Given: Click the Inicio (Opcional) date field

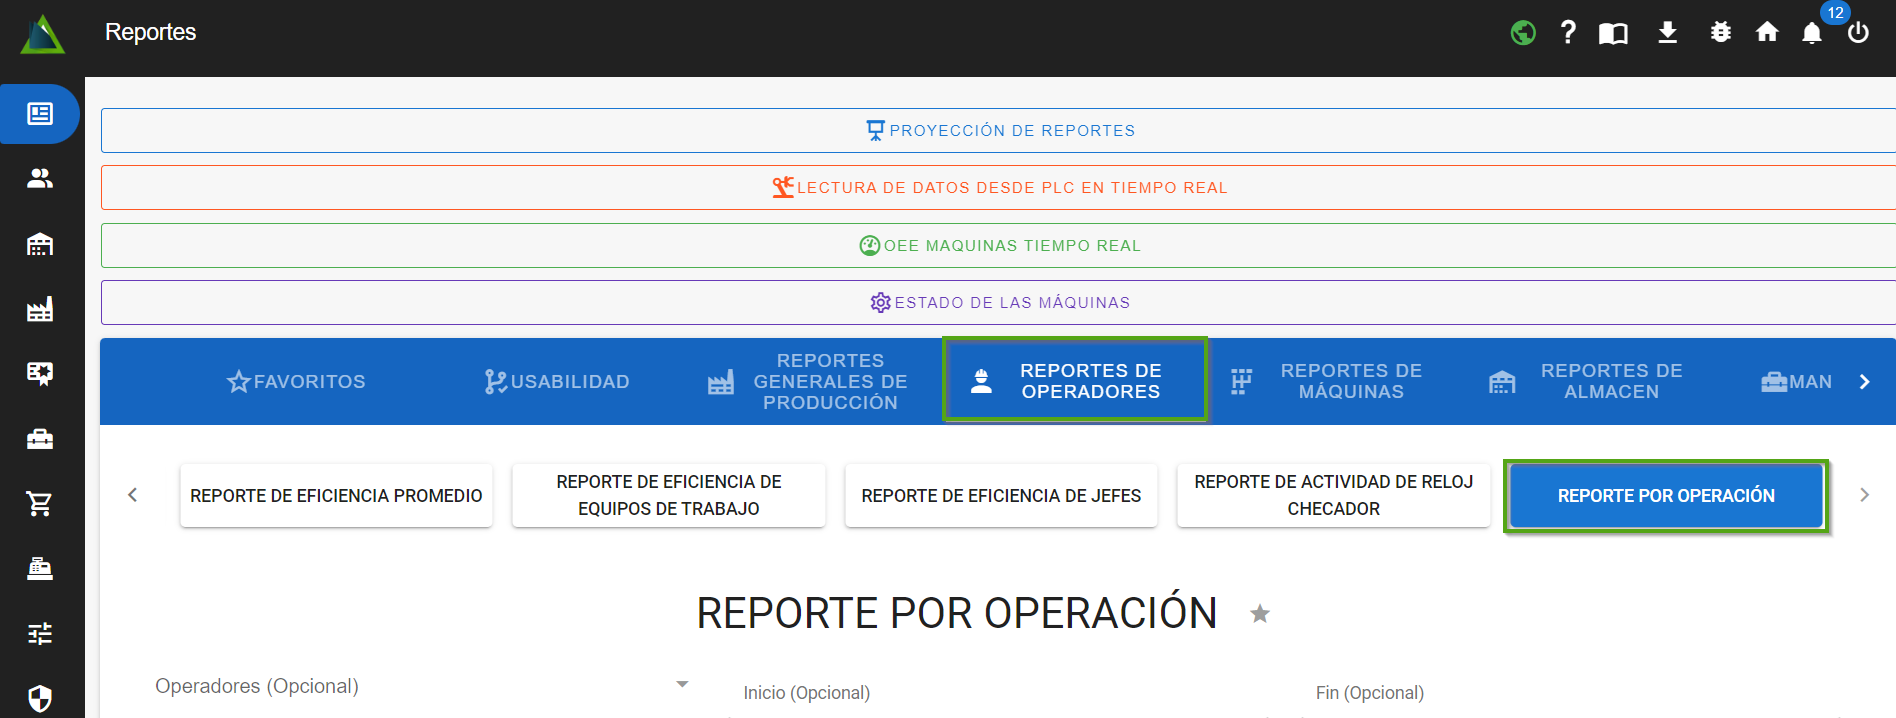Looking at the screenshot, I should (1000, 693).
